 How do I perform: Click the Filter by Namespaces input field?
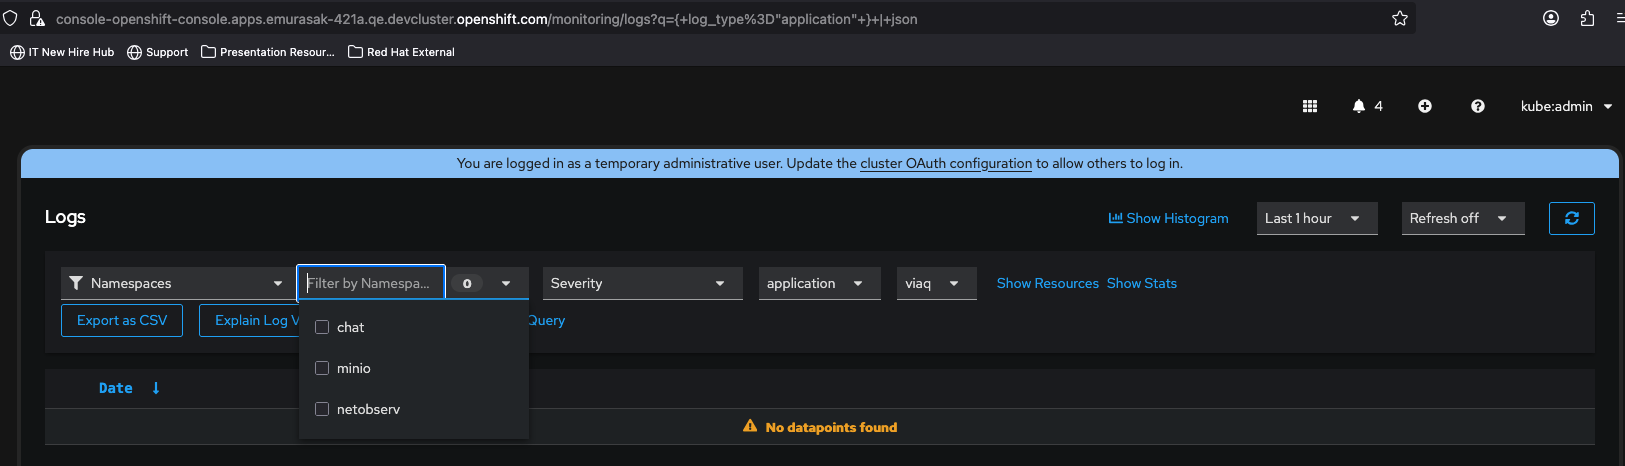[x=370, y=283]
